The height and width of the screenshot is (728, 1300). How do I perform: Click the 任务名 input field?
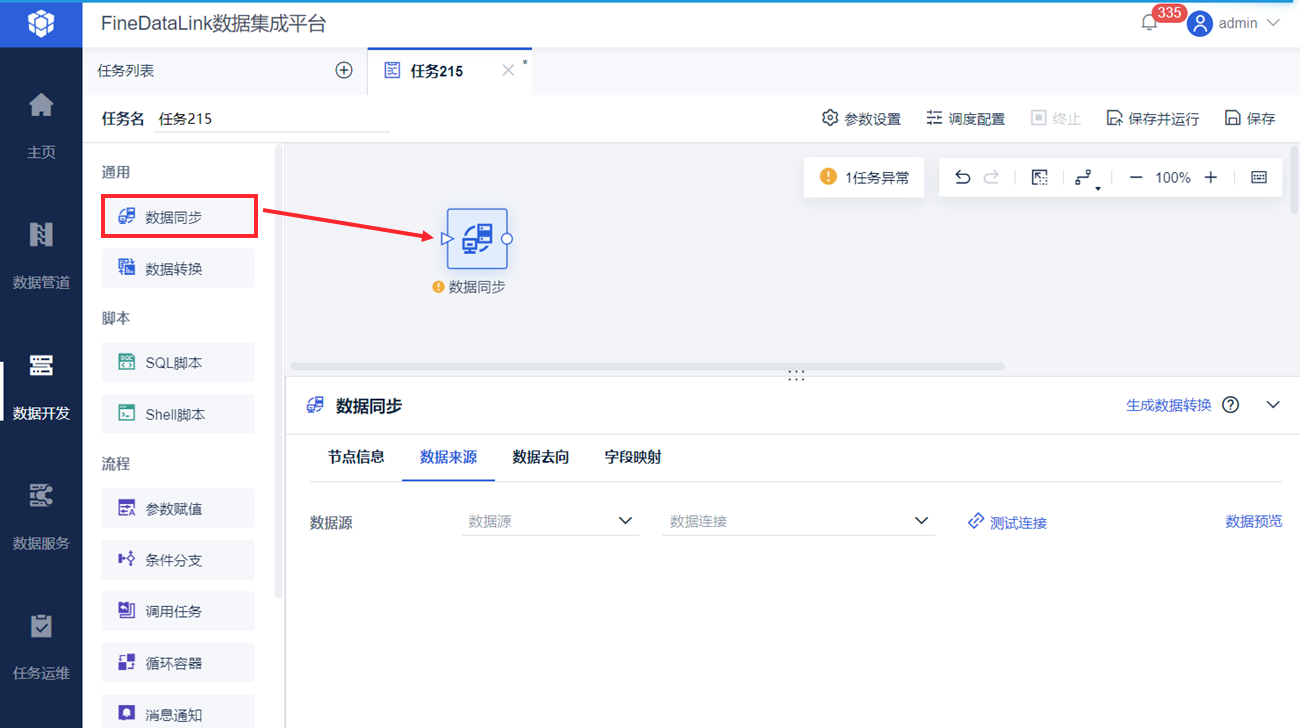pyautogui.click(x=273, y=118)
